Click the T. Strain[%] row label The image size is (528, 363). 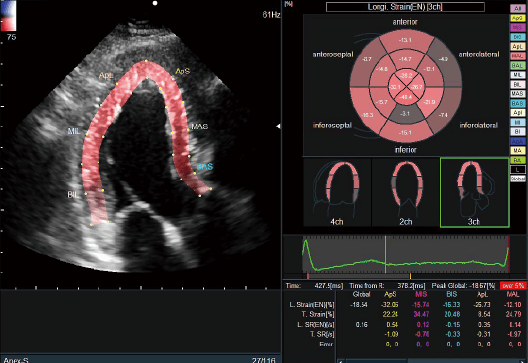(x=318, y=315)
